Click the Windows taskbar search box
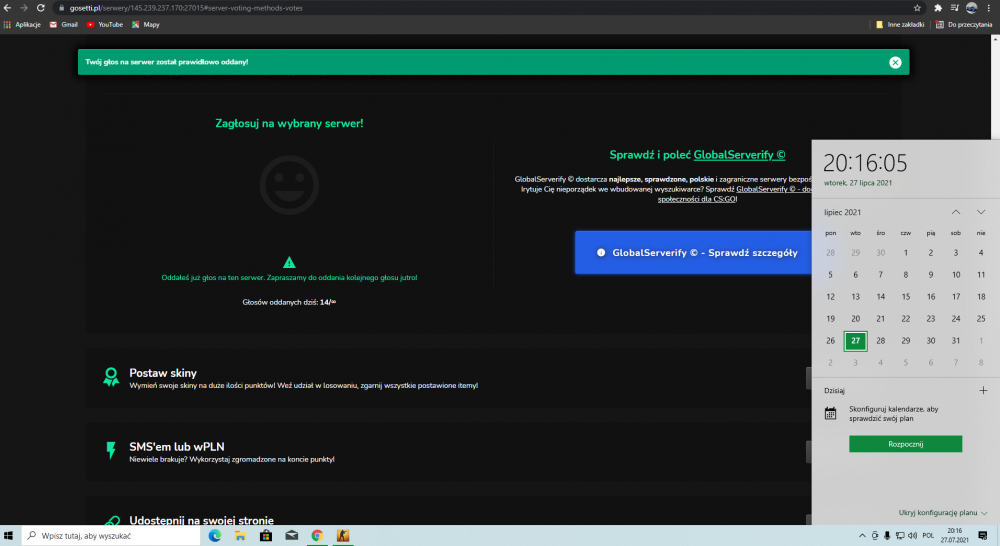Viewport: 1000px width, 546px height. coord(112,536)
